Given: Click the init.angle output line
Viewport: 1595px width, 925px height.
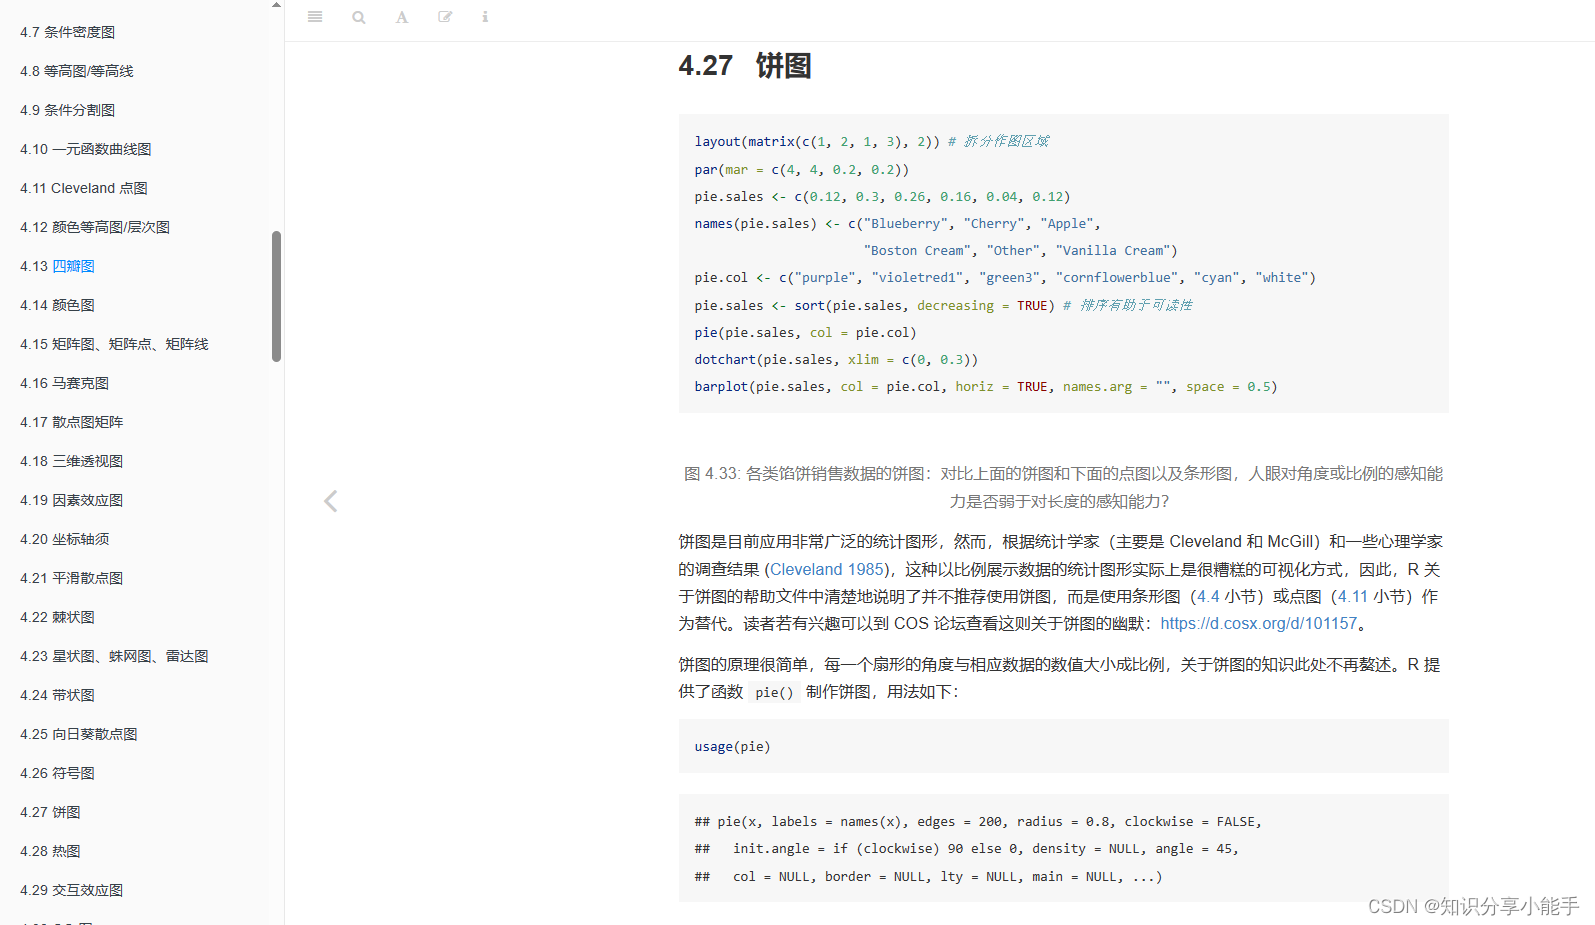Looking at the screenshot, I should (966, 848).
